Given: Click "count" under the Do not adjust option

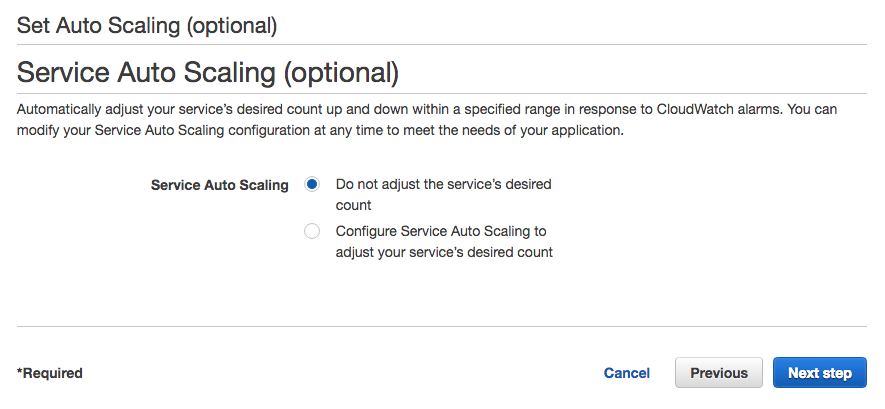Looking at the screenshot, I should coord(353,205).
